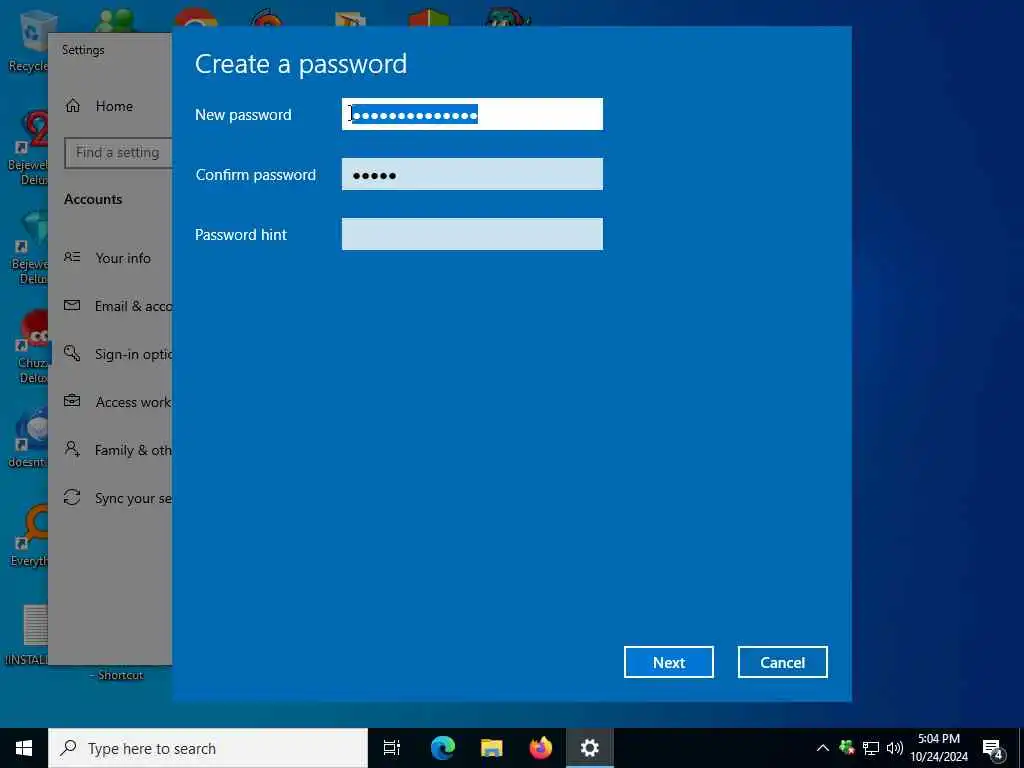The width and height of the screenshot is (1024, 768).
Task: Click the Accounts heading in Settings
Action: pos(93,199)
